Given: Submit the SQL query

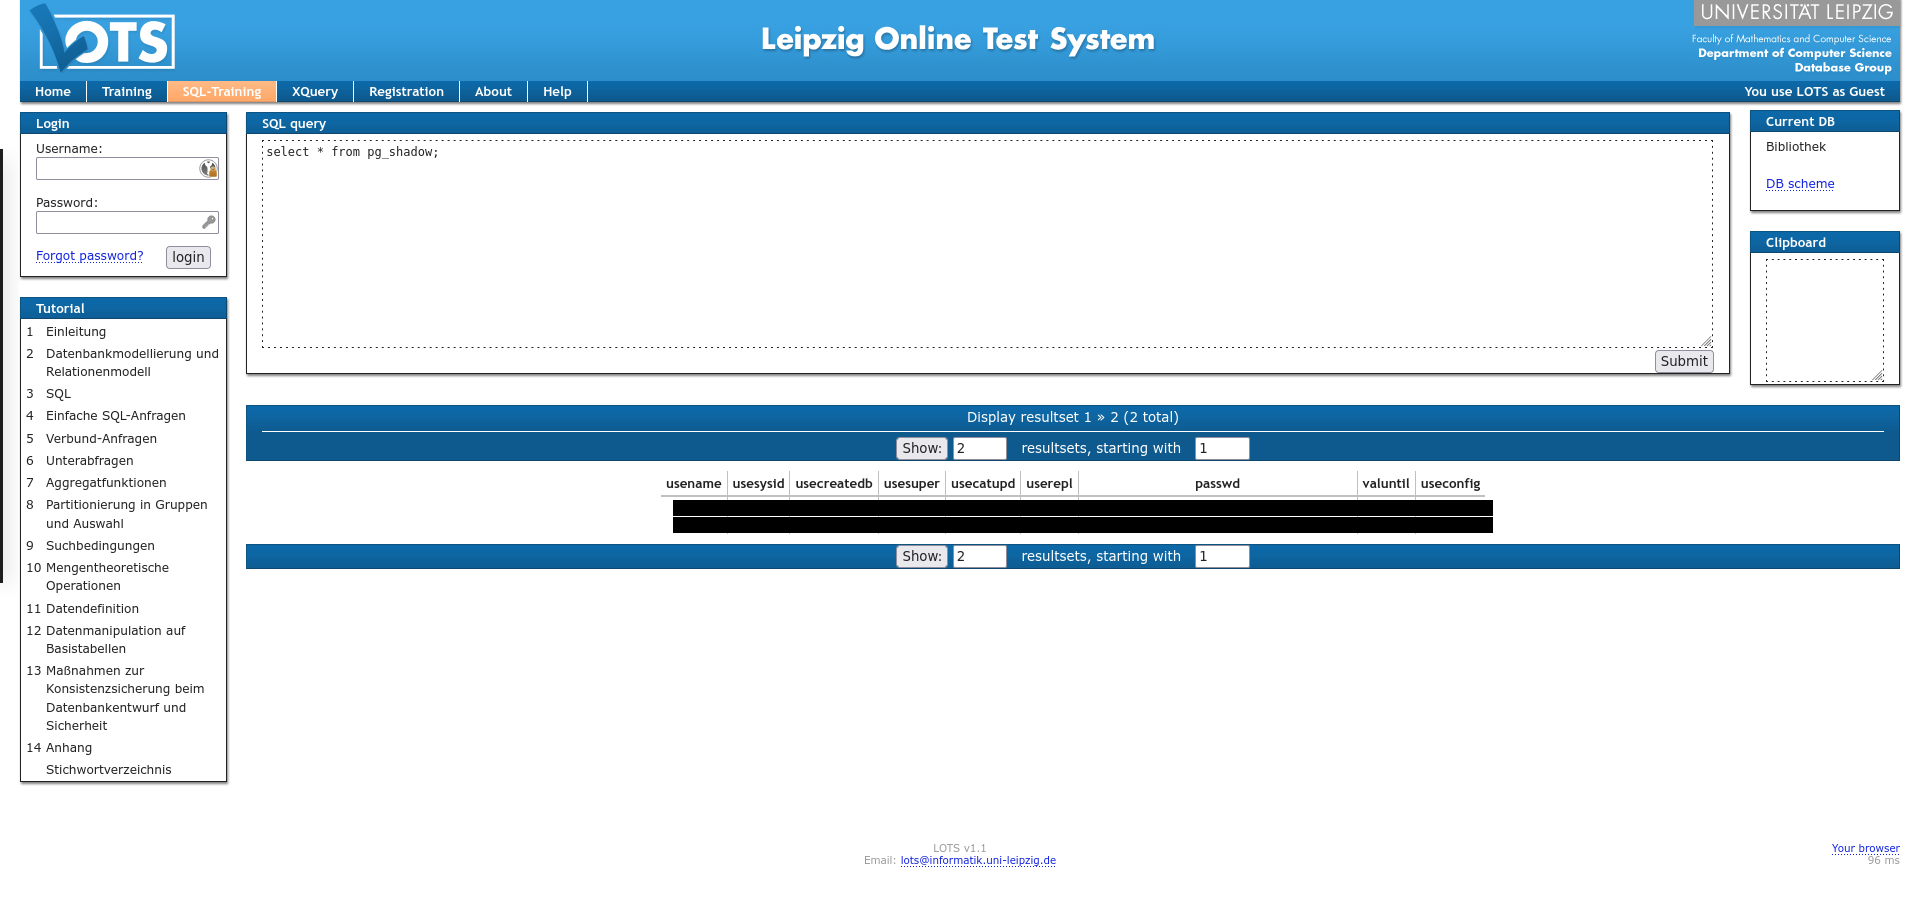Looking at the screenshot, I should pyautogui.click(x=1684, y=361).
